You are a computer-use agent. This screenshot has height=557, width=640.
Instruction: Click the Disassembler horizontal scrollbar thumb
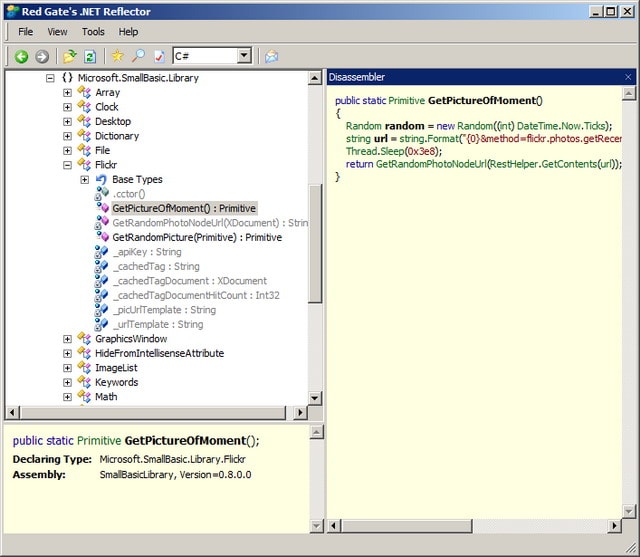[x=407, y=526]
